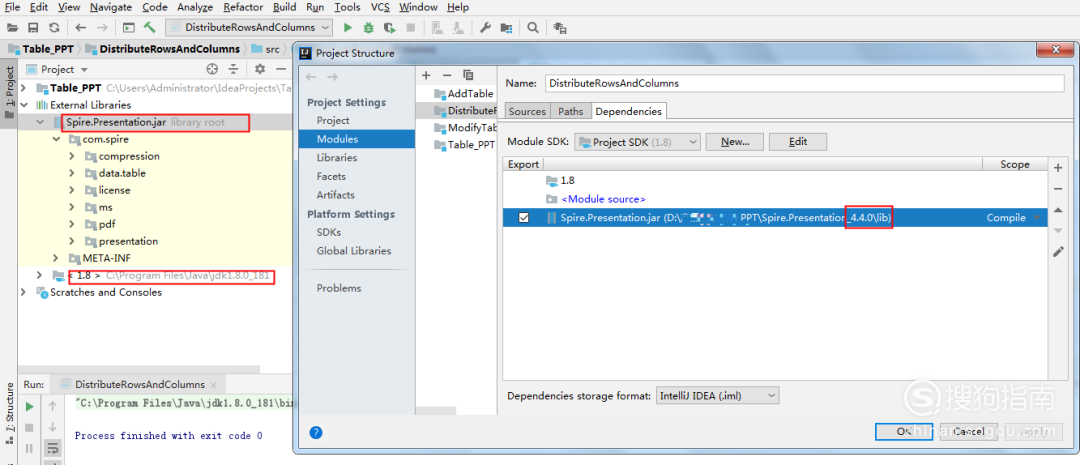Image resolution: width=1080 pixels, height=465 pixels.
Task: Open the Analyze menu
Action: click(x=195, y=7)
